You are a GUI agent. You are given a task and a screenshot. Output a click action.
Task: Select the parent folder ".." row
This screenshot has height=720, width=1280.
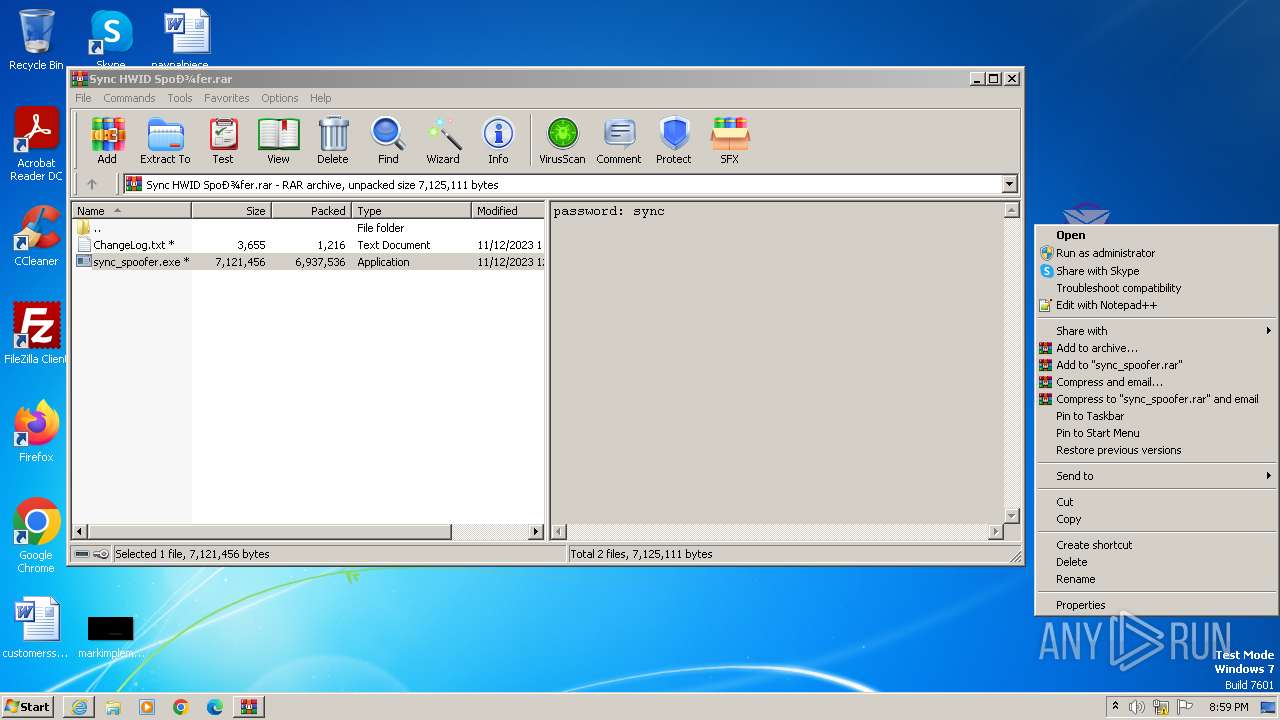(x=308, y=228)
